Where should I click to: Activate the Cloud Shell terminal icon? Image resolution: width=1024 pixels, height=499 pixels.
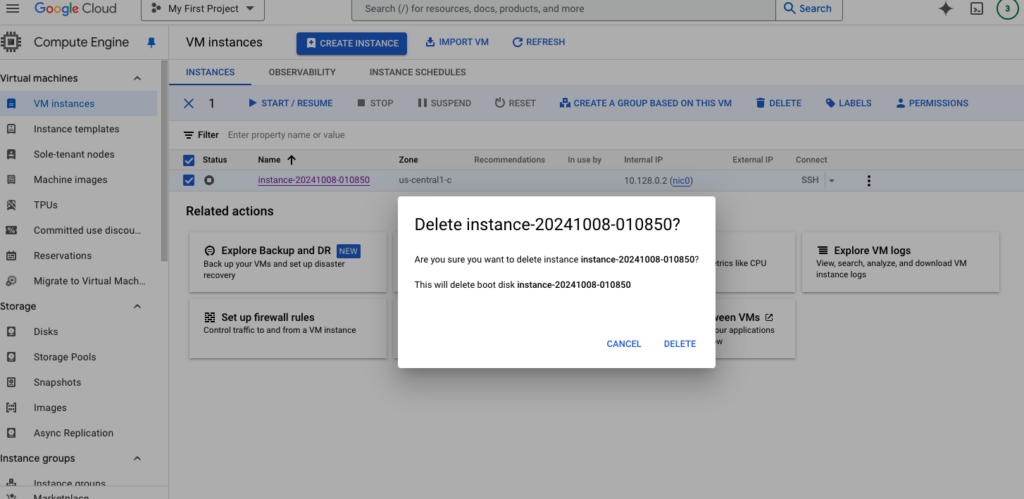tap(976, 8)
